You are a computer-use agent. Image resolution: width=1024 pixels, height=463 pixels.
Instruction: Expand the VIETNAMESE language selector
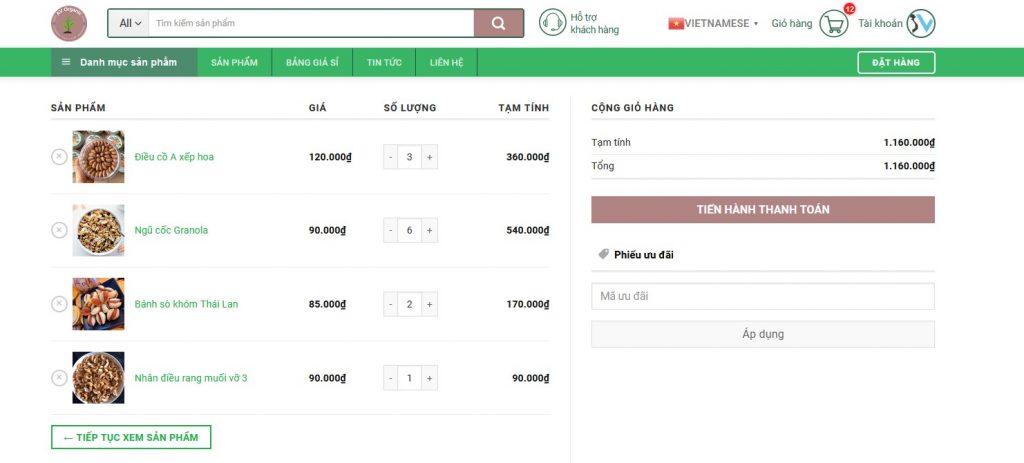[714, 23]
